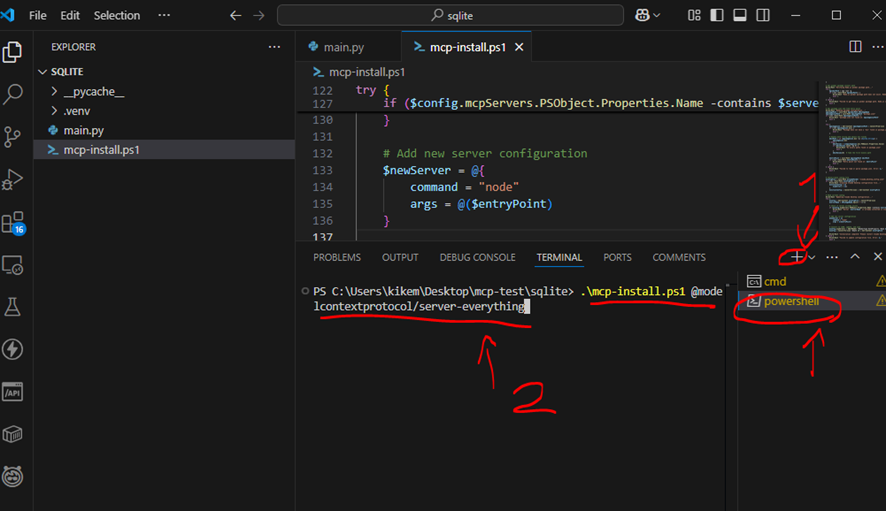This screenshot has height=511, width=886.
Task: Close the mcp-install.ps1 editor tab
Action: pos(518,47)
